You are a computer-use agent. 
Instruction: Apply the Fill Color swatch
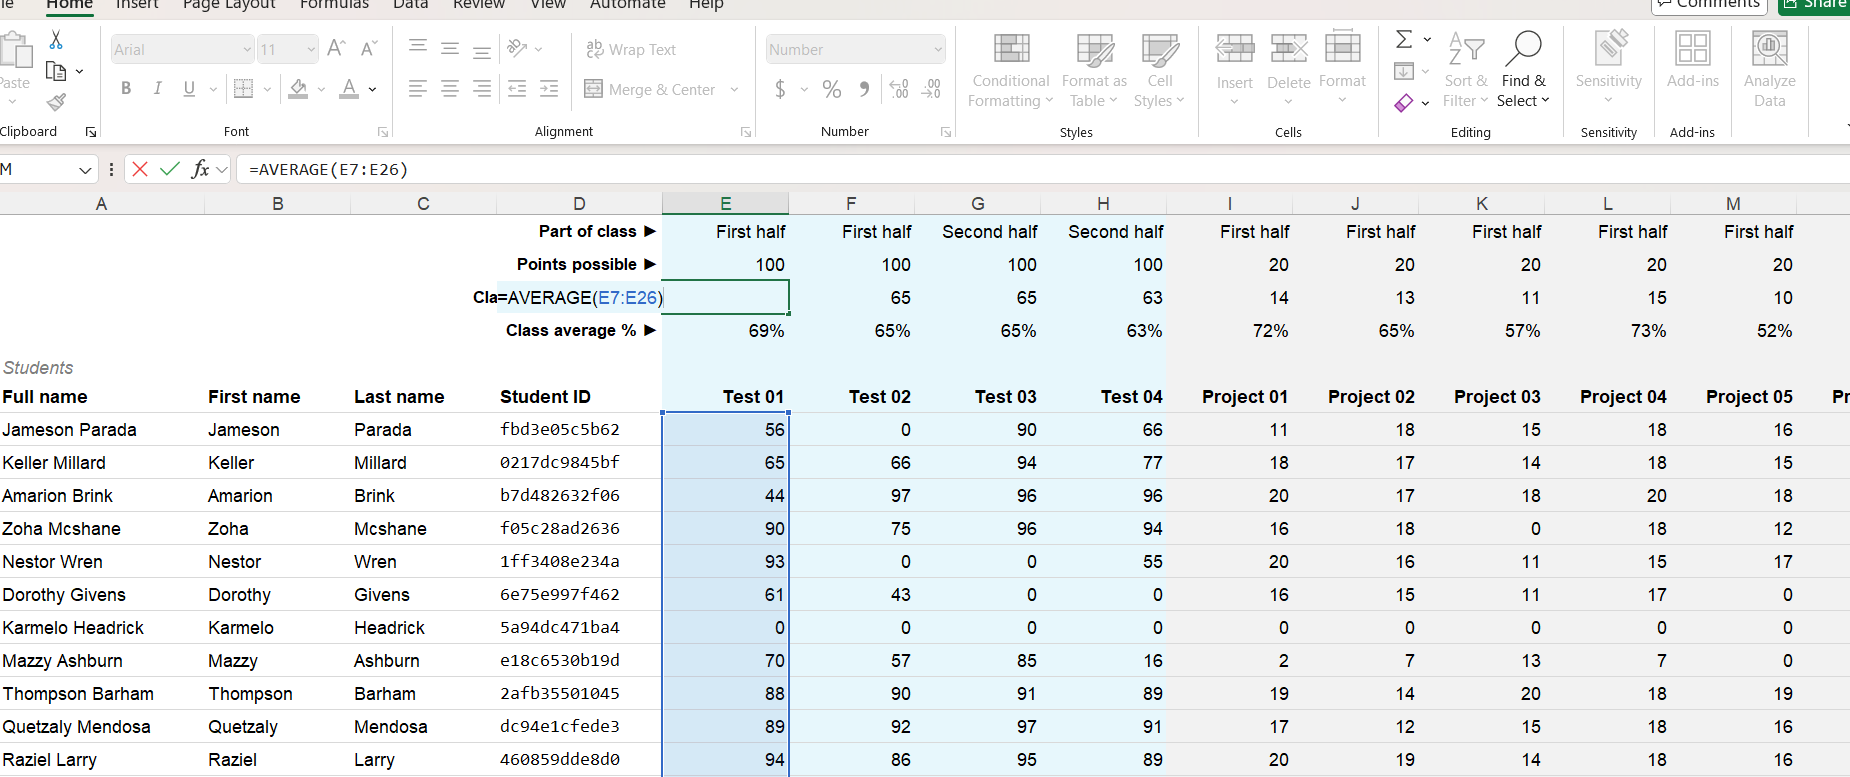[x=298, y=89]
